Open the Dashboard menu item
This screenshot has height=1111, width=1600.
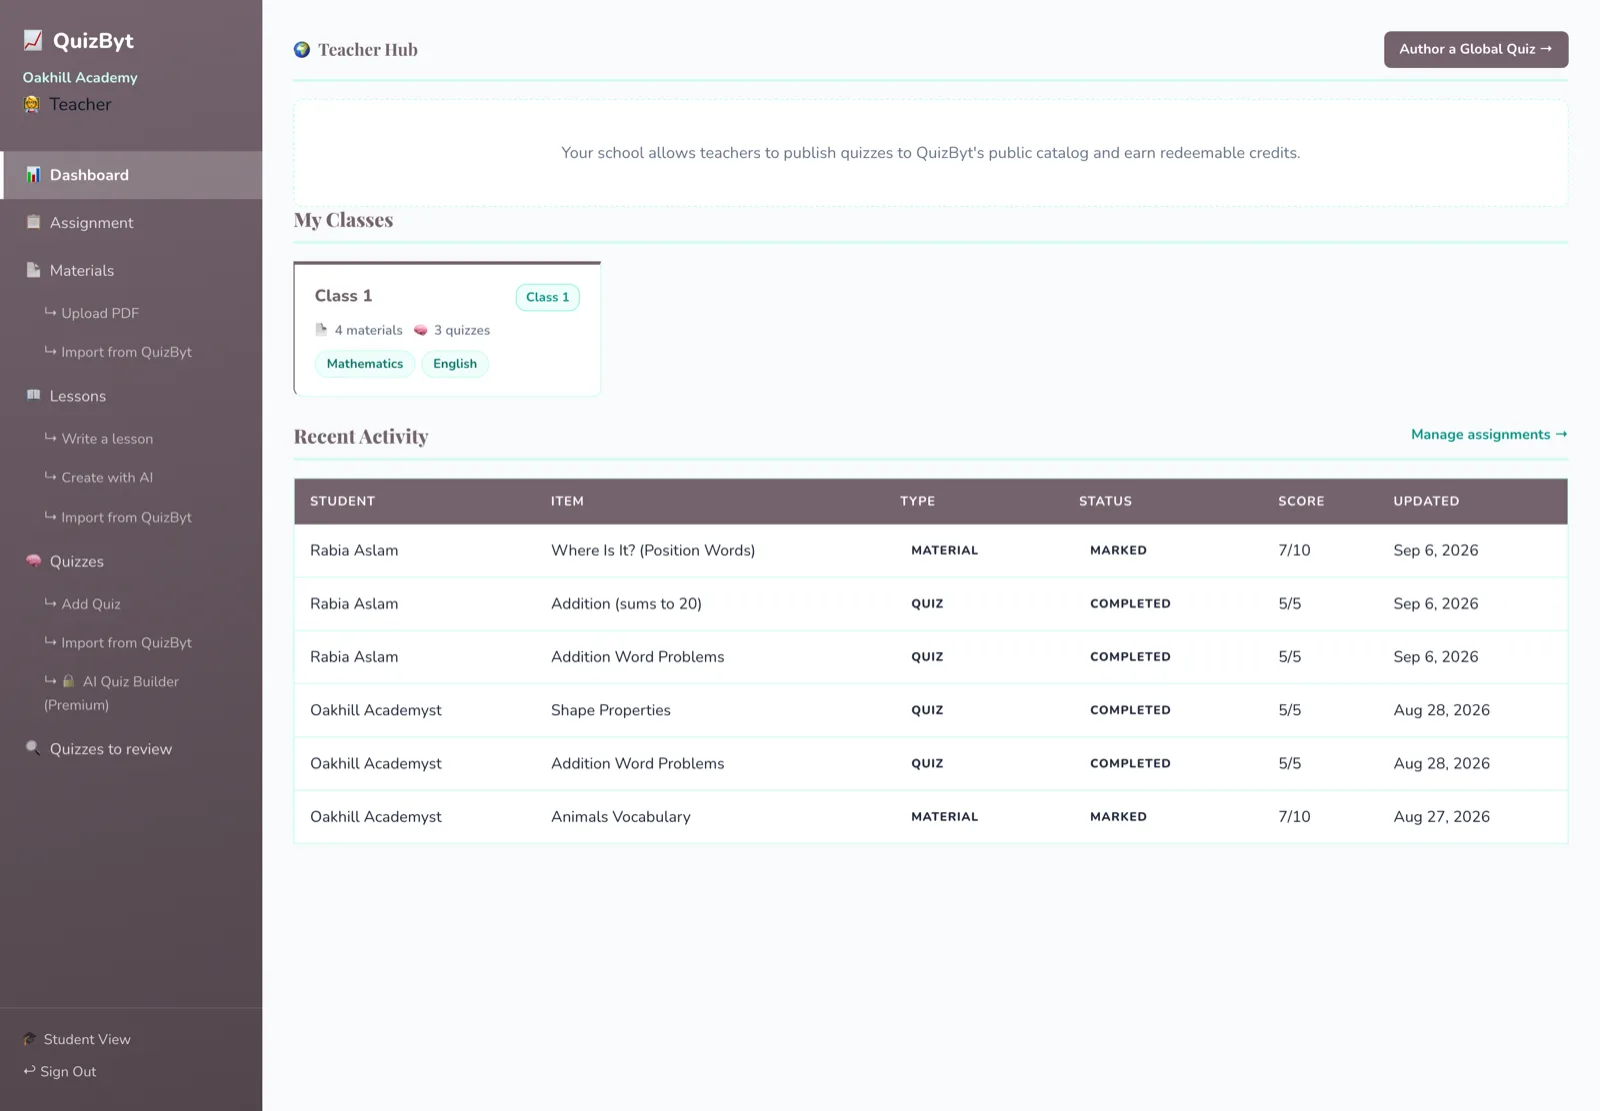coord(131,175)
